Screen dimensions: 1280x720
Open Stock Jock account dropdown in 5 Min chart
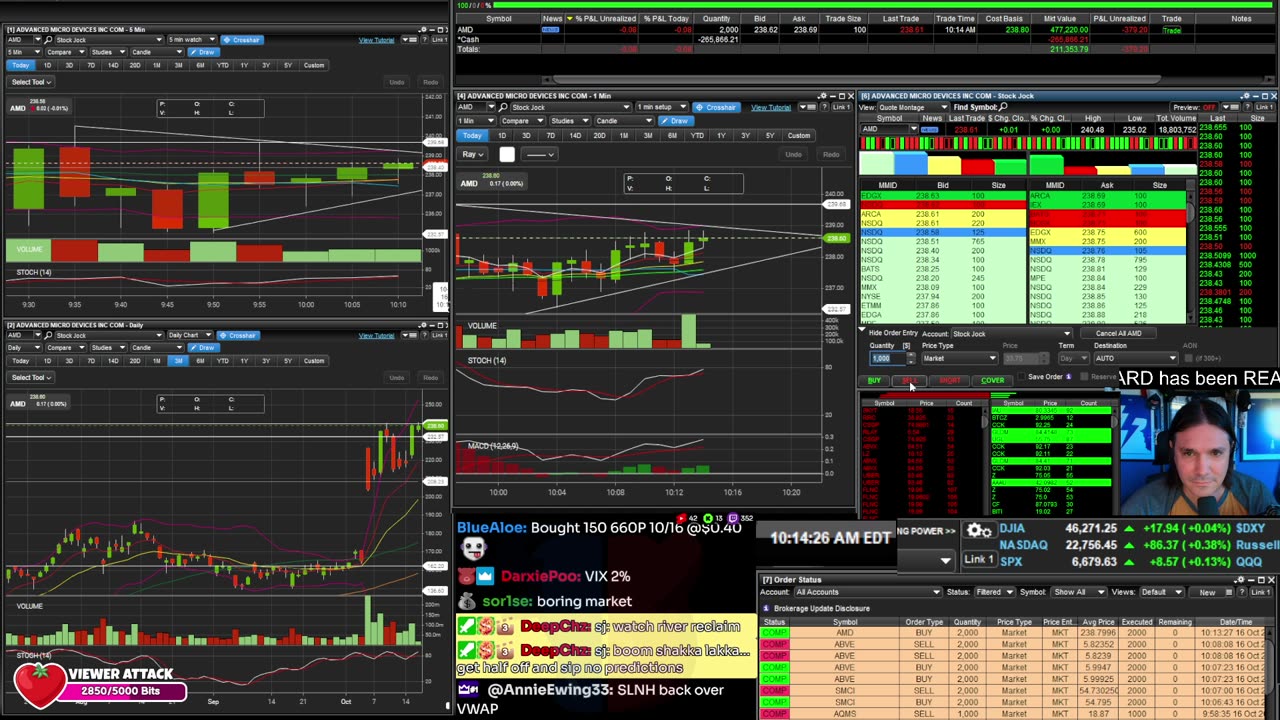pyautogui.click(x=110, y=40)
